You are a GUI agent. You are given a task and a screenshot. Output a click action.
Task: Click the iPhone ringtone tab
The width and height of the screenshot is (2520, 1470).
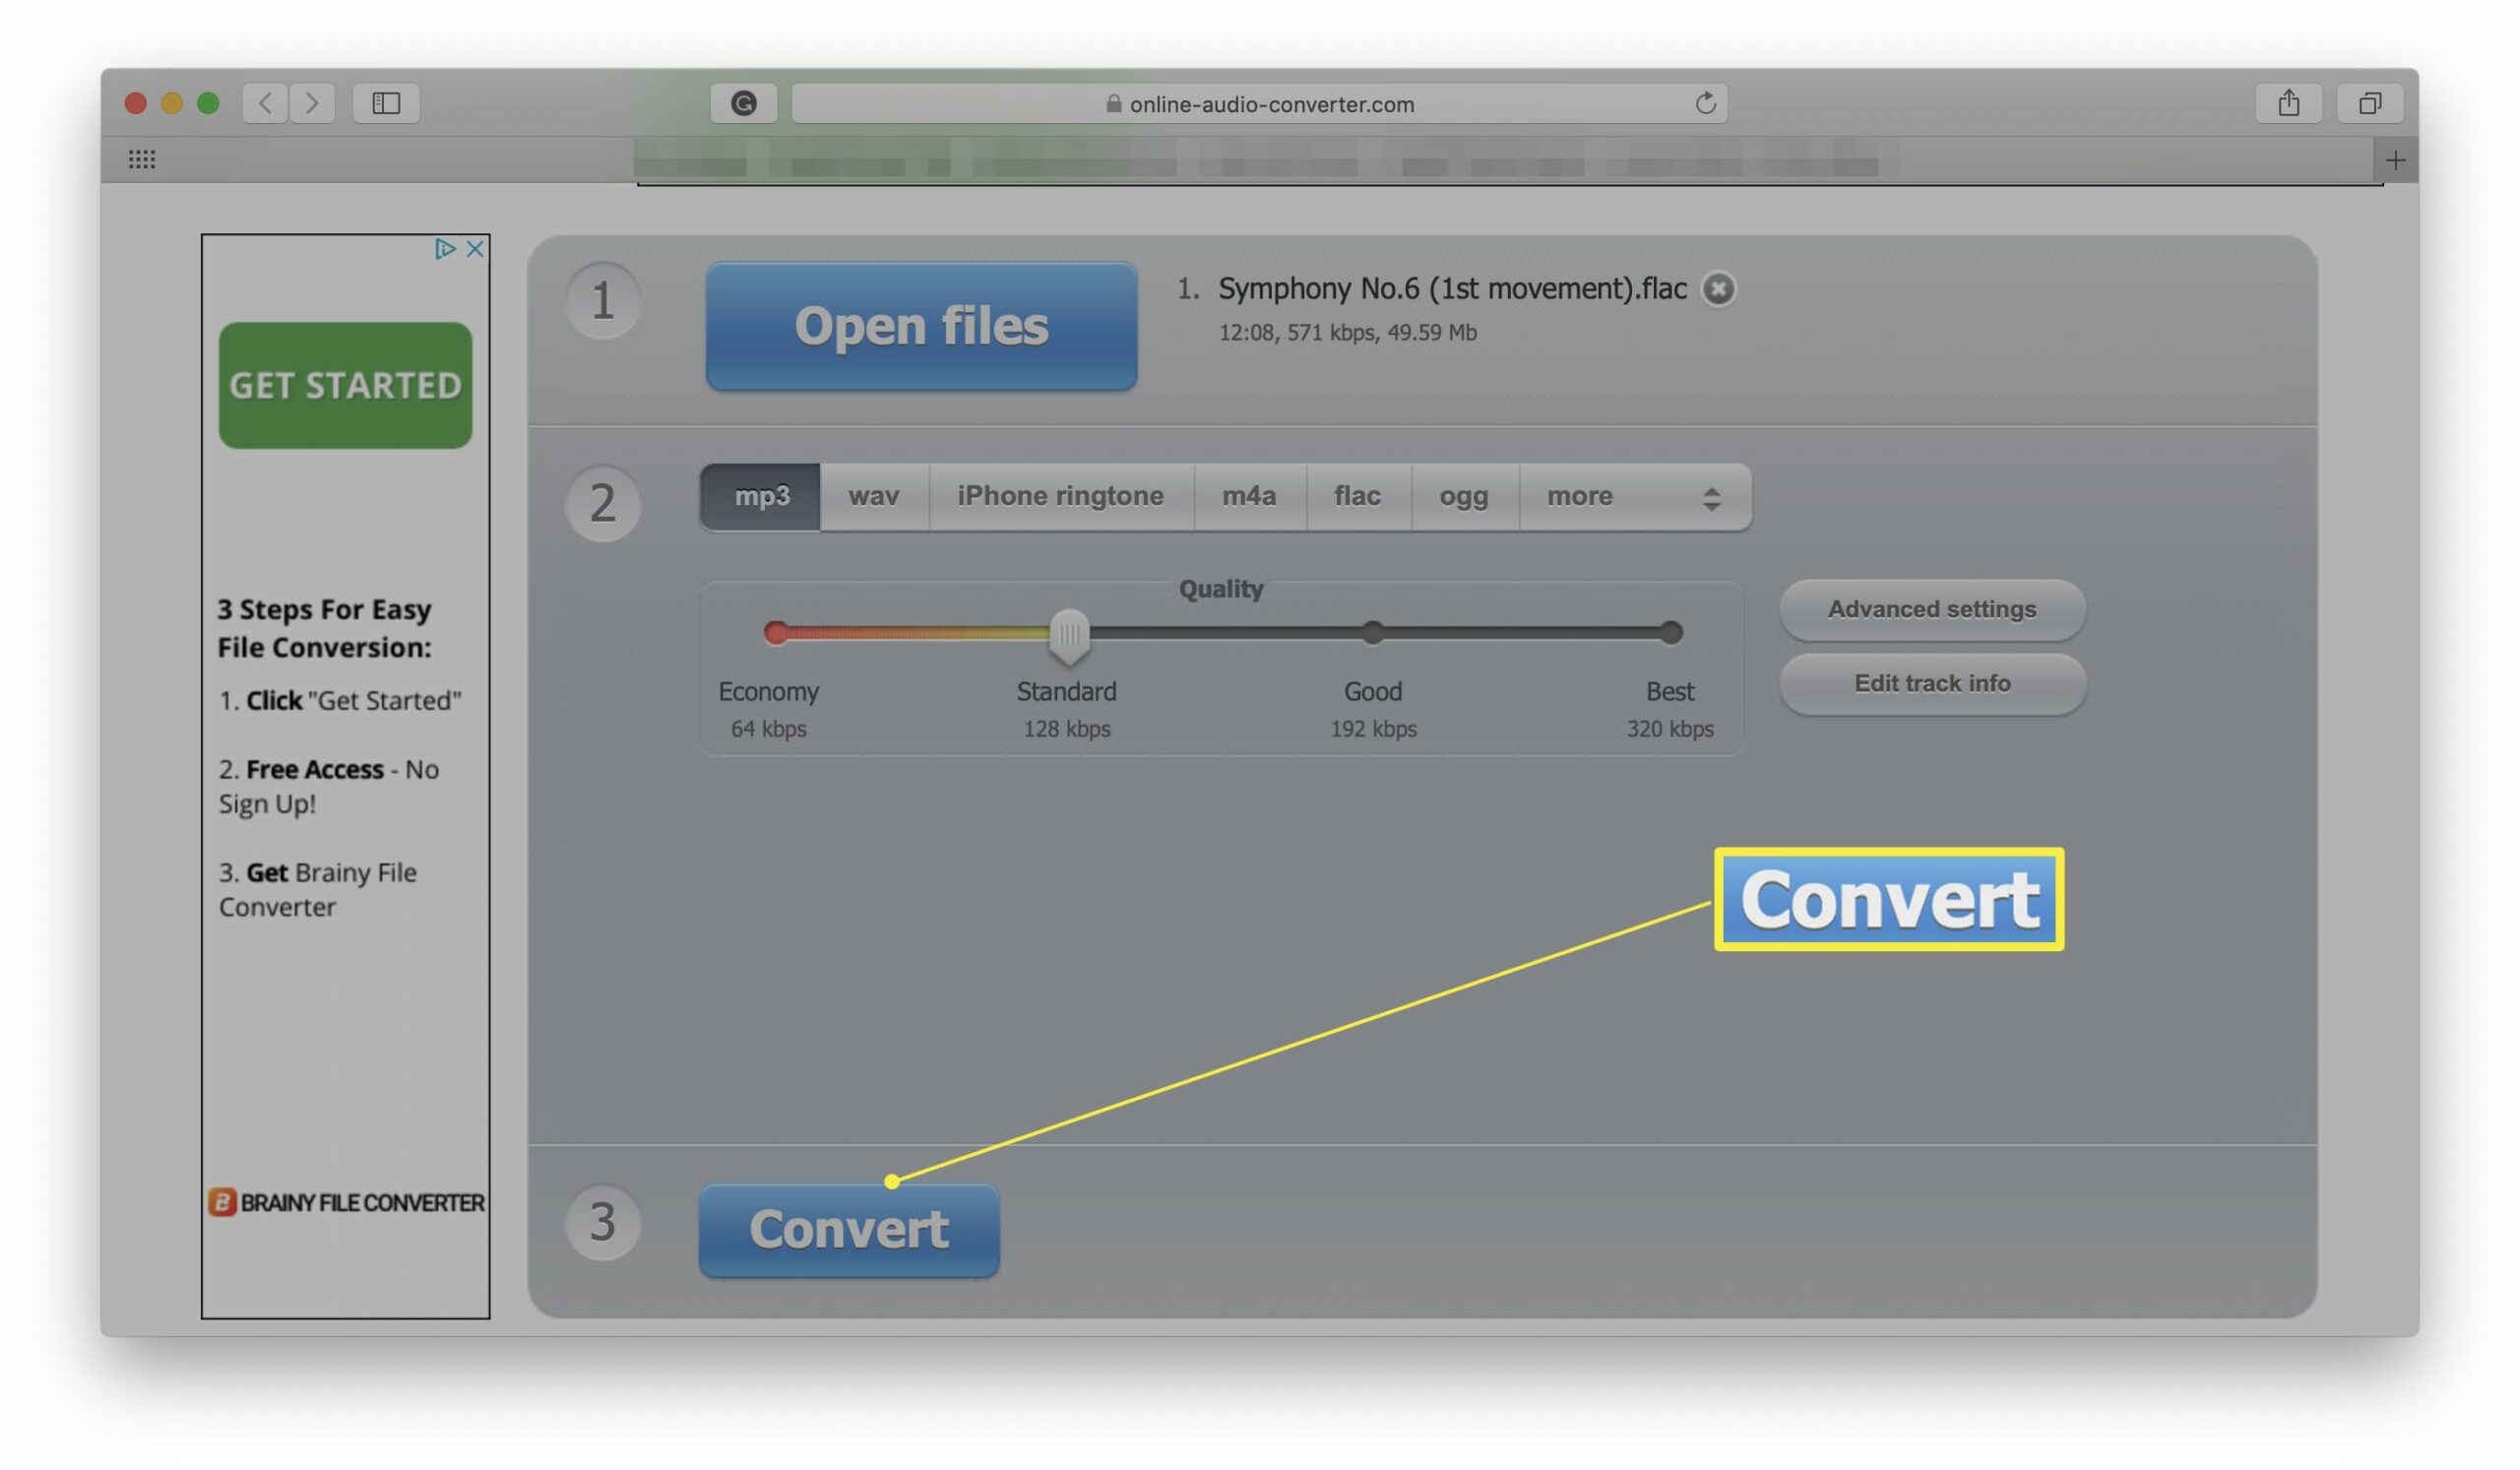tap(1060, 495)
